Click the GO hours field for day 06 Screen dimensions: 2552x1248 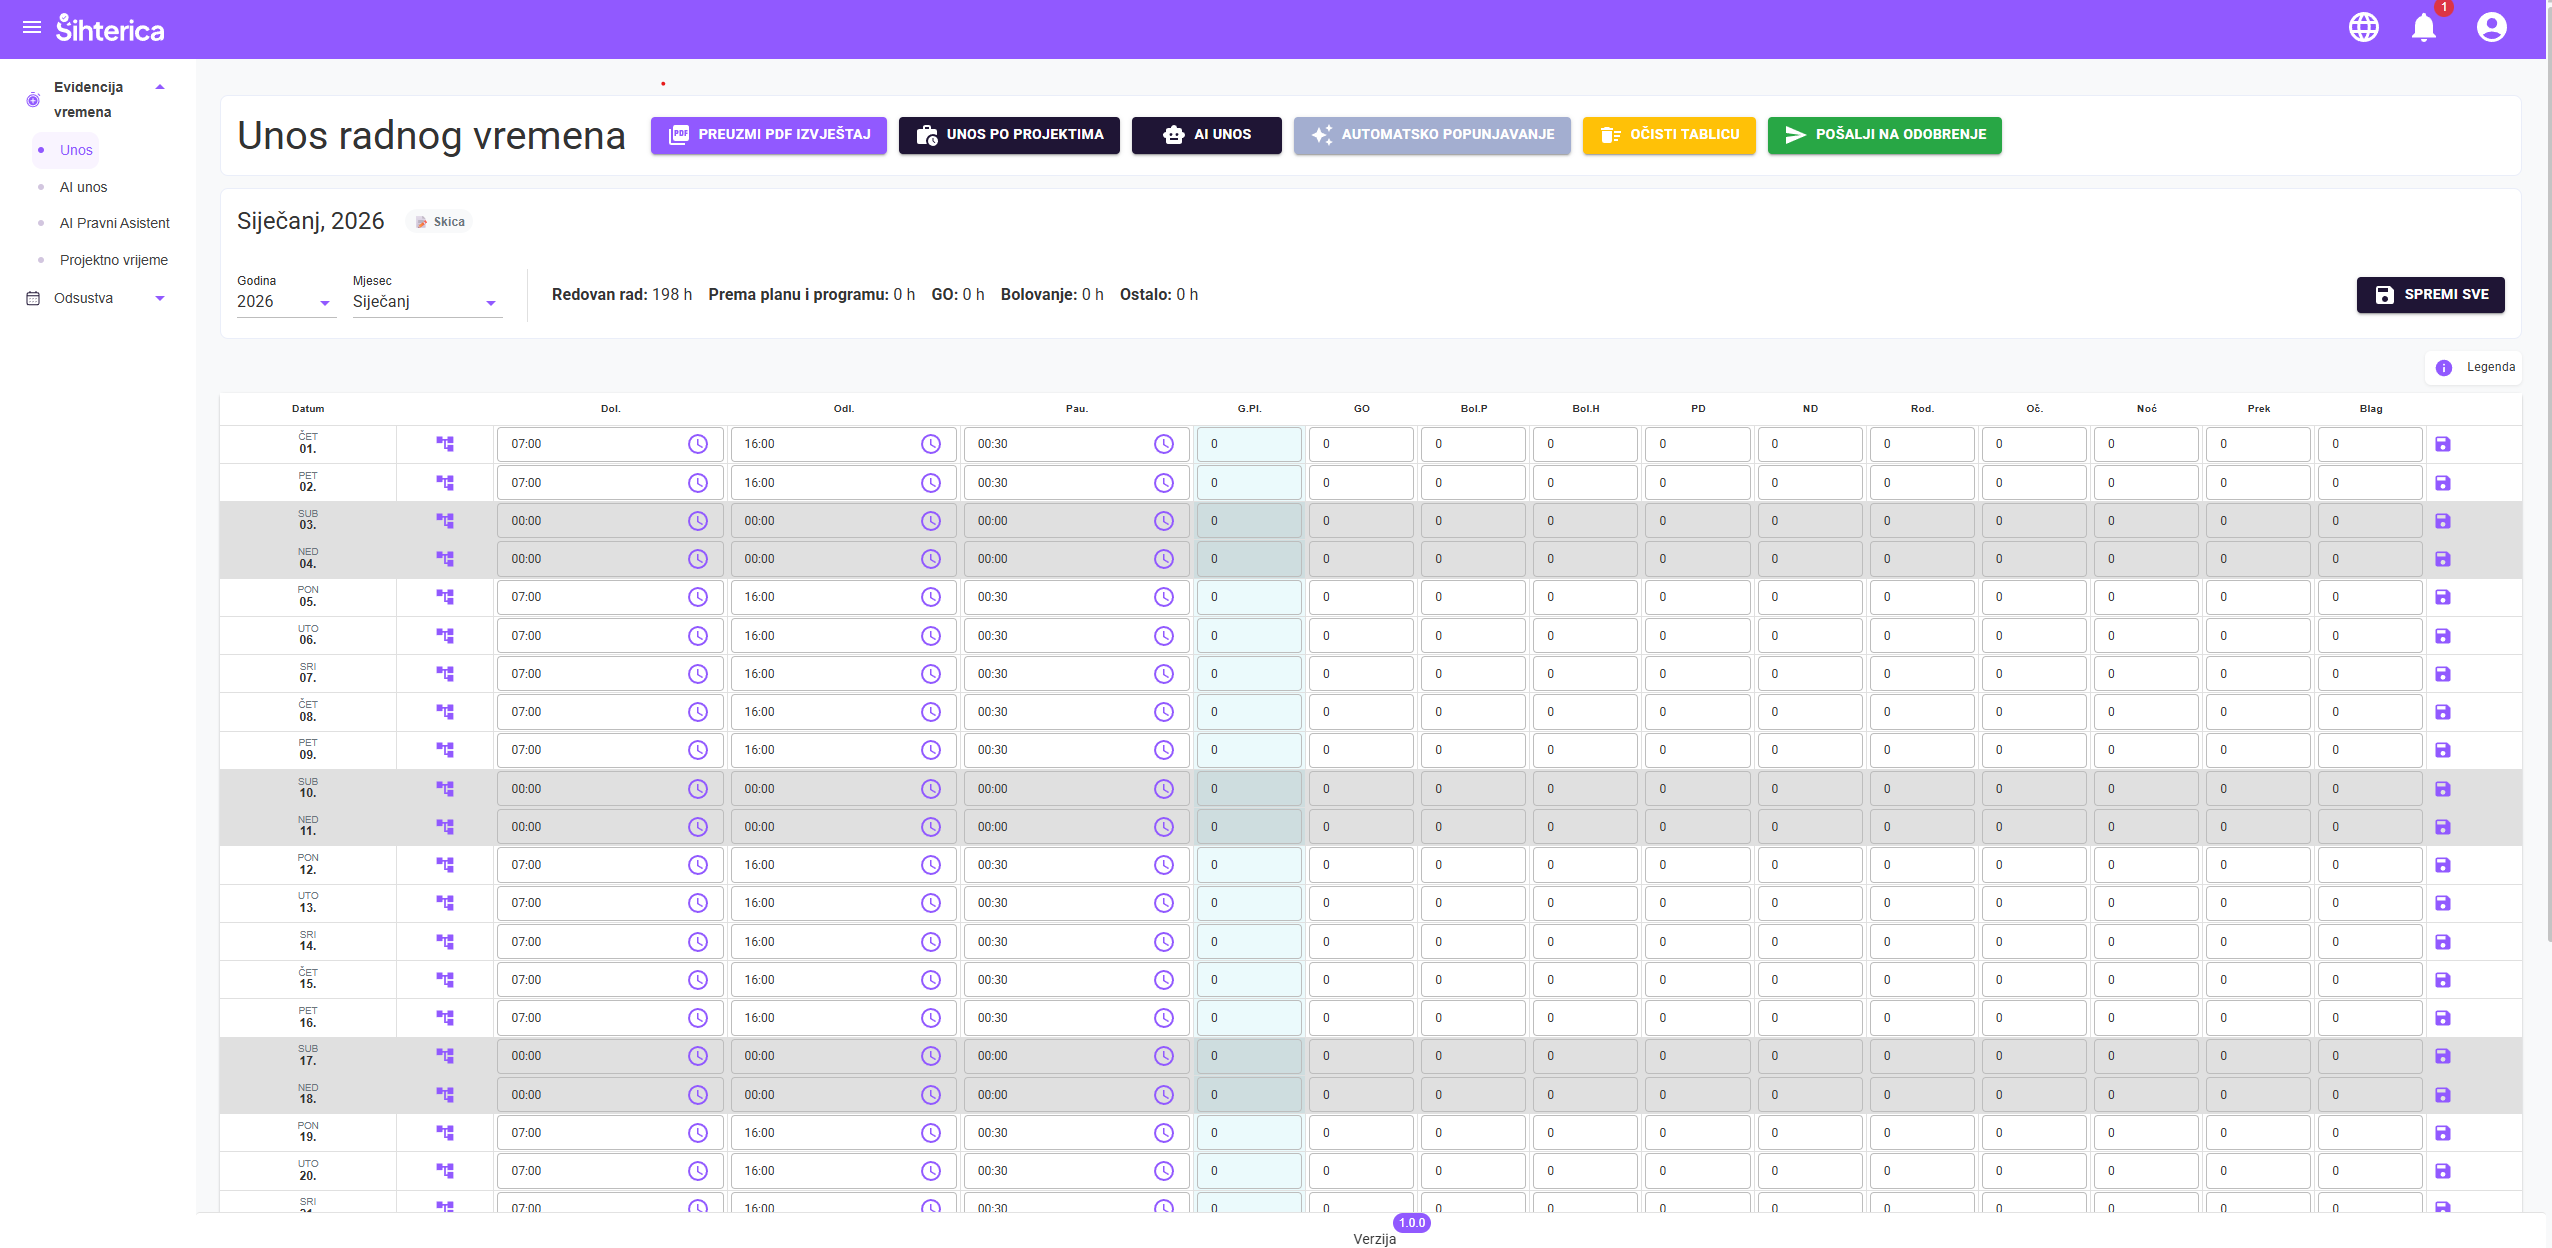[1361, 636]
